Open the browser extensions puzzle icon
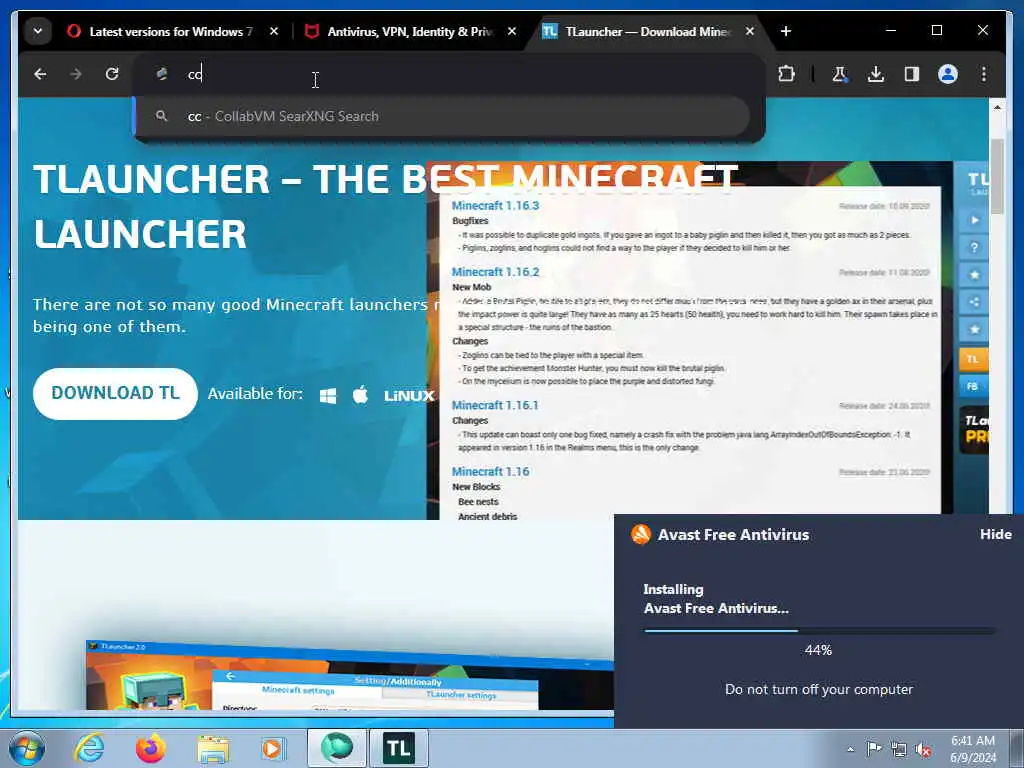The width and height of the screenshot is (1024, 768). point(787,74)
